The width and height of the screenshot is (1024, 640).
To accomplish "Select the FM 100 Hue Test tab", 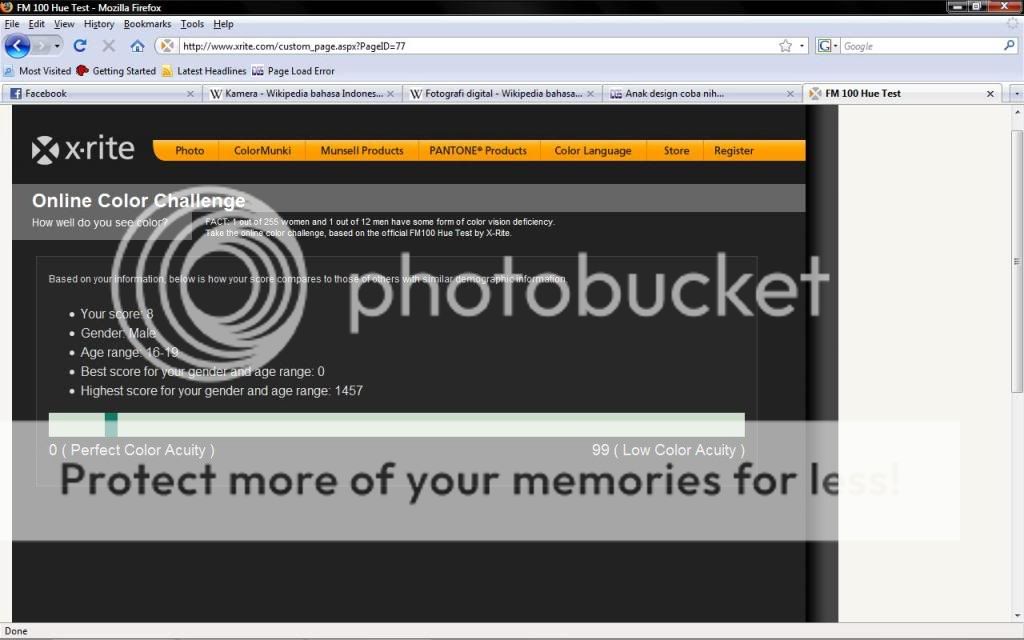I will tap(903, 94).
